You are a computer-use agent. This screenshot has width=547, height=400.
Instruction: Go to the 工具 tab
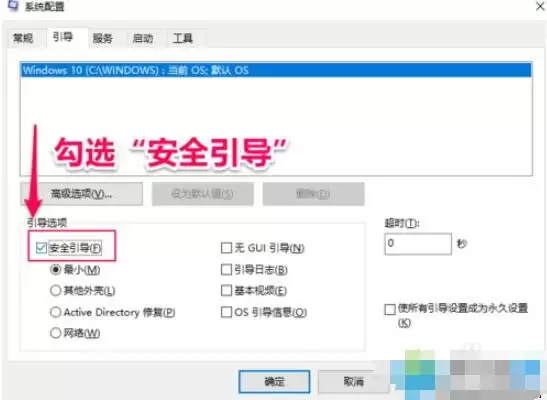183,38
